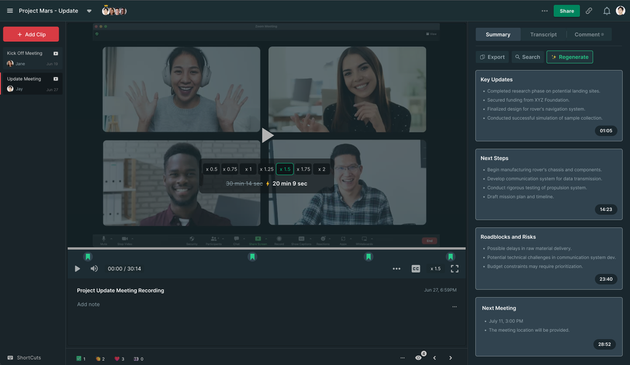630x365 pixels.
Task: Click 'Secured funding from XYZ Foundation' line
Action: pos(528,100)
